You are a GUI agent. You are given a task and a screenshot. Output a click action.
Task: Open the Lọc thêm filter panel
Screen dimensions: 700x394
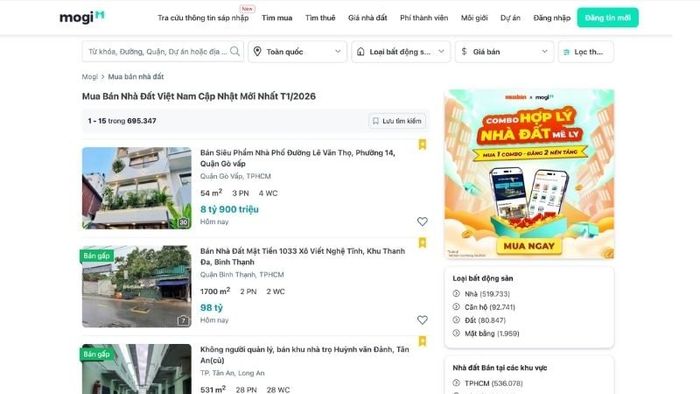click(x=586, y=51)
